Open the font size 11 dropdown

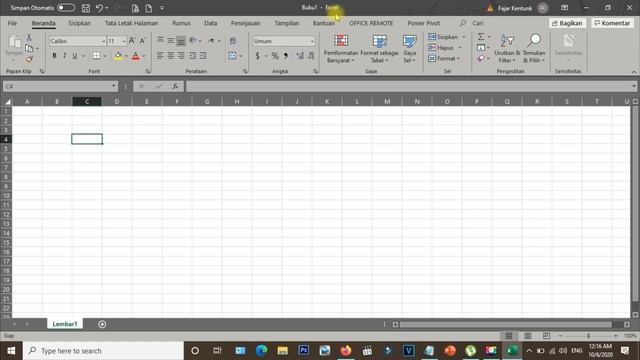124,41
